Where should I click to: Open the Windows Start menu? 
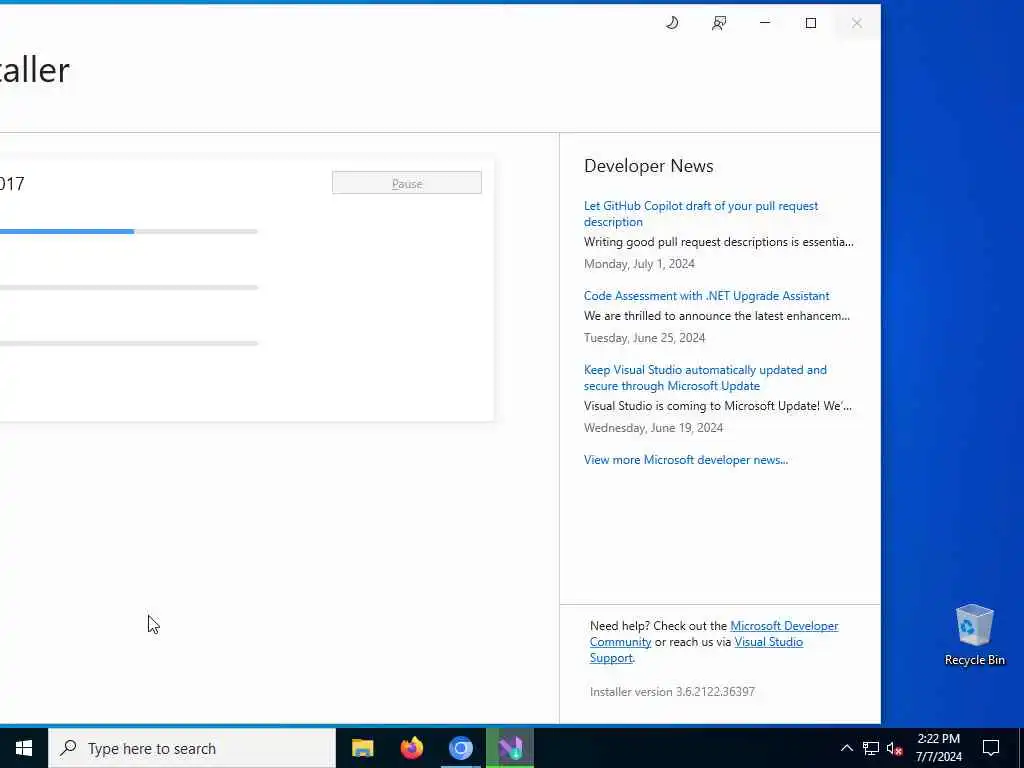[x=24, y=748]
